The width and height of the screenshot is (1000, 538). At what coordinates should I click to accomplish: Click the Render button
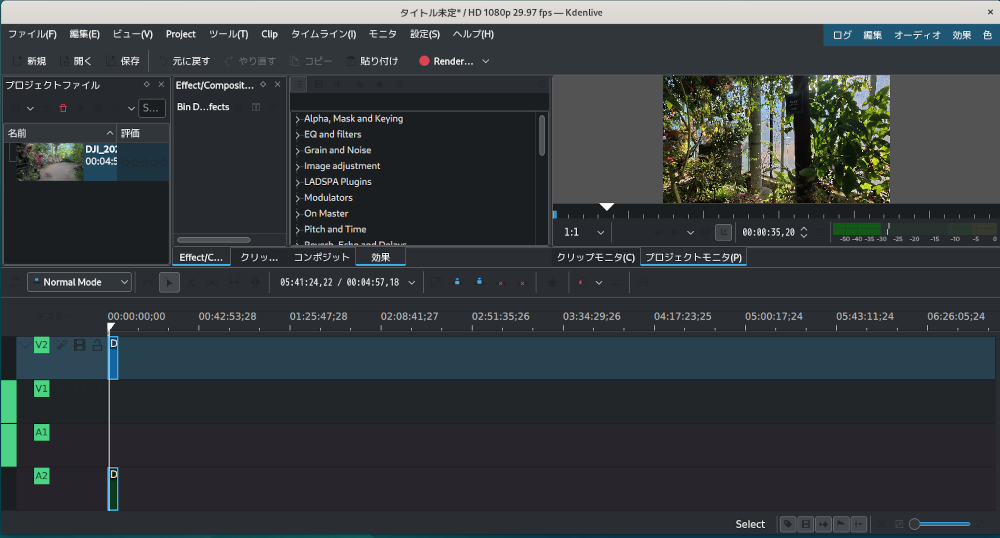[x=446, y=61]
